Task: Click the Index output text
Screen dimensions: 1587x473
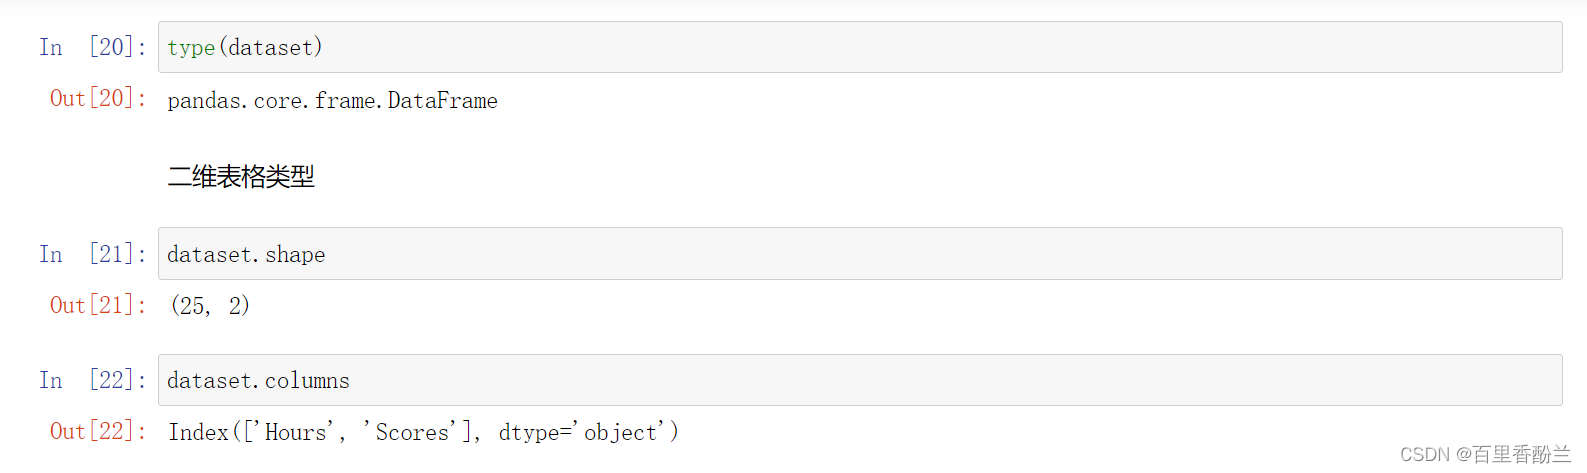Action: (x=198, y=432)
